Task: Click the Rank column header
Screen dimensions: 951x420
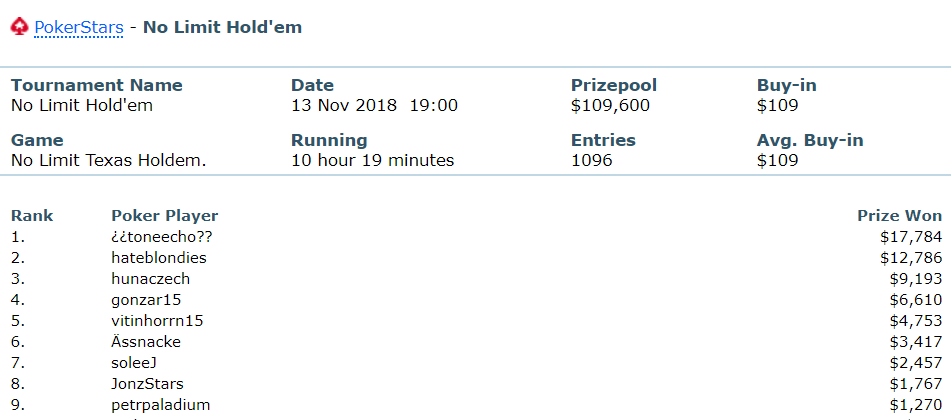Action: tap(32, 216)
